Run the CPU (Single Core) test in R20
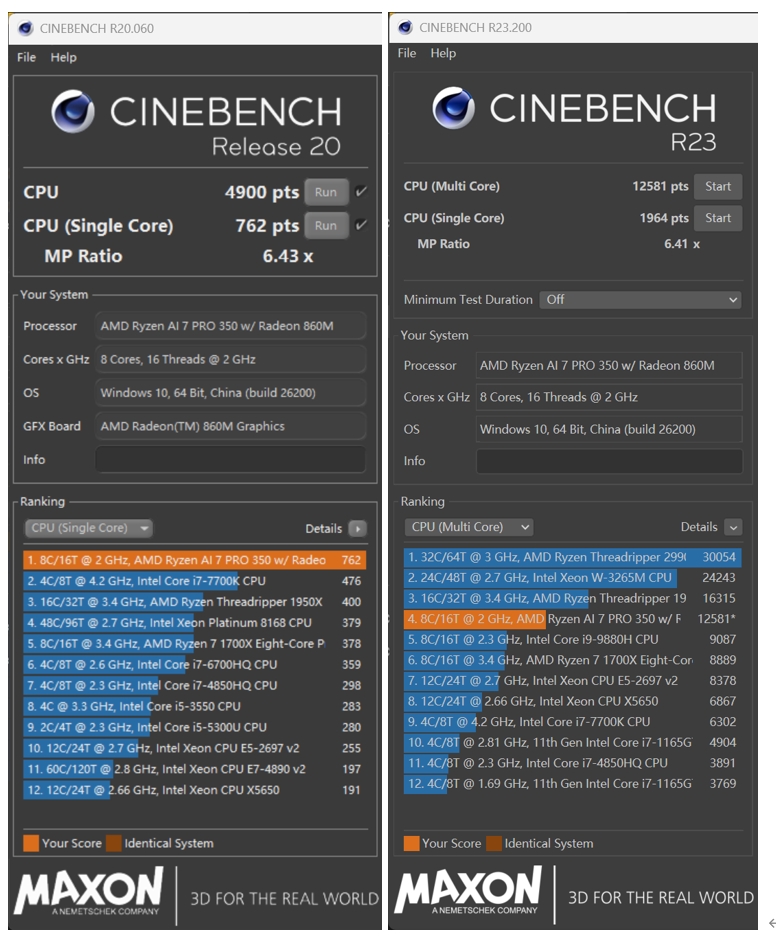The width and height of the screenshot is (776, 939). 326,226
